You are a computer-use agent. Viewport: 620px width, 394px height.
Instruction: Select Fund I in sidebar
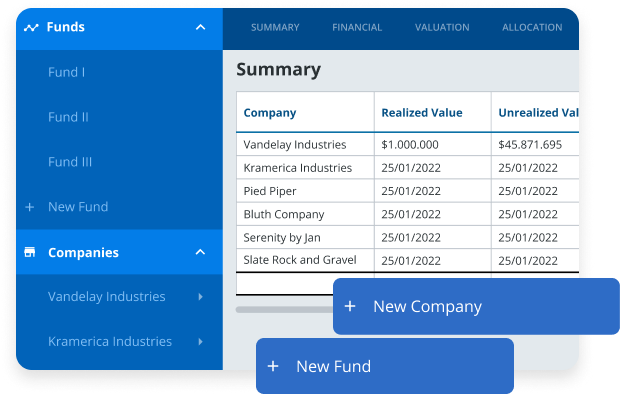[66, 72]
